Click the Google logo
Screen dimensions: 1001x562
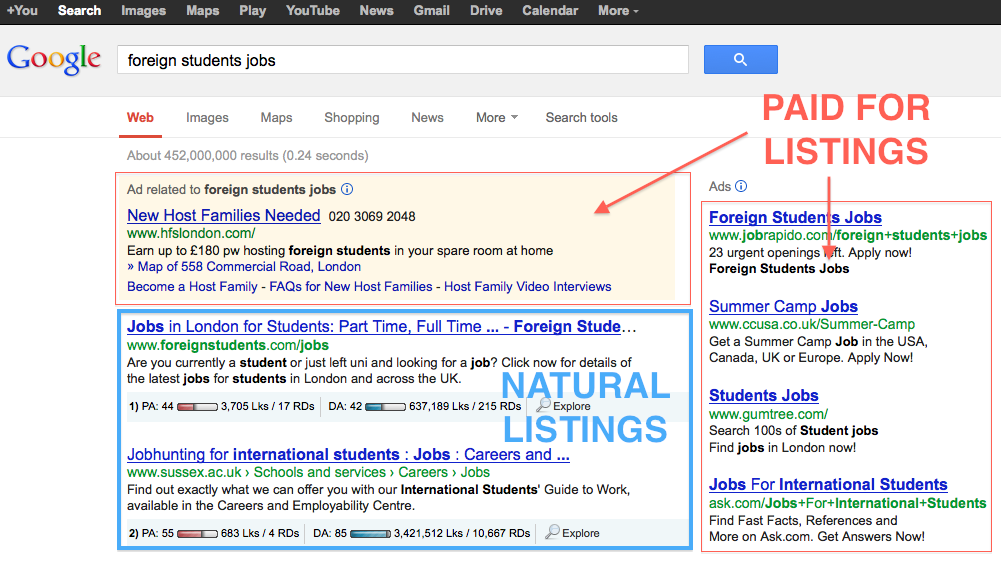click(54, 59)
